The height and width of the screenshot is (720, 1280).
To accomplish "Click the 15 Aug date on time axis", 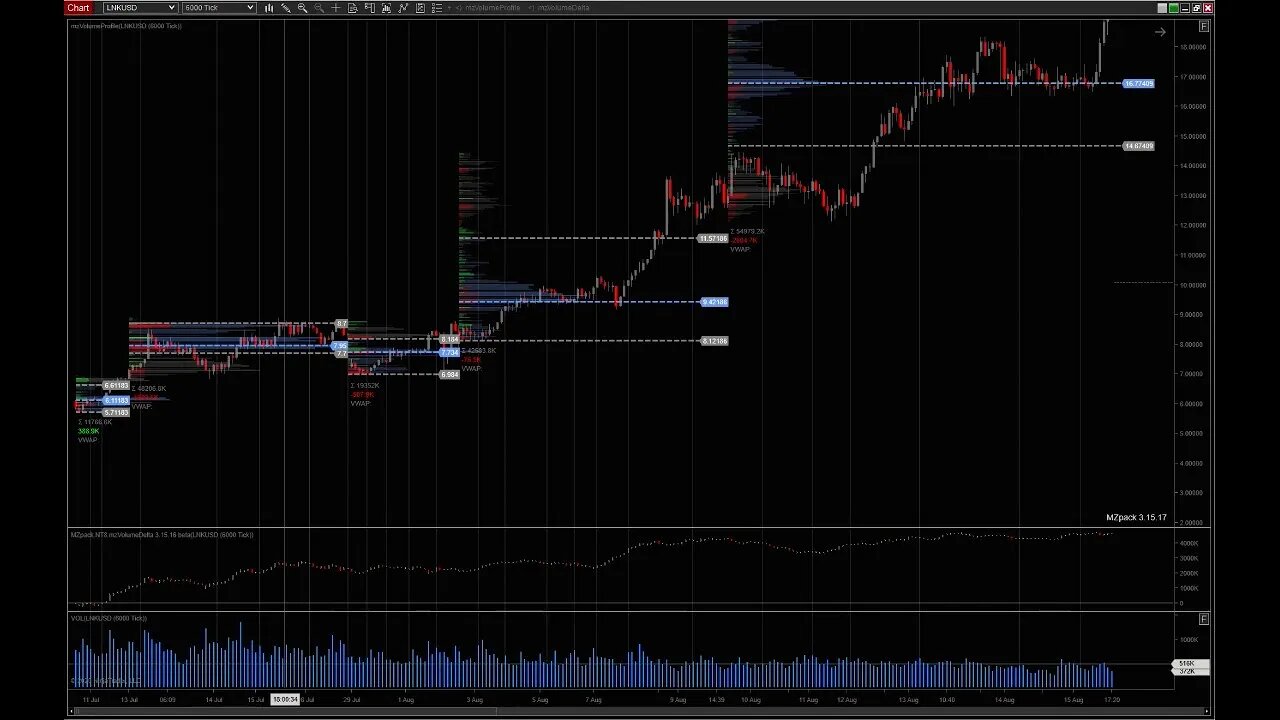I will pos(1073,700).
